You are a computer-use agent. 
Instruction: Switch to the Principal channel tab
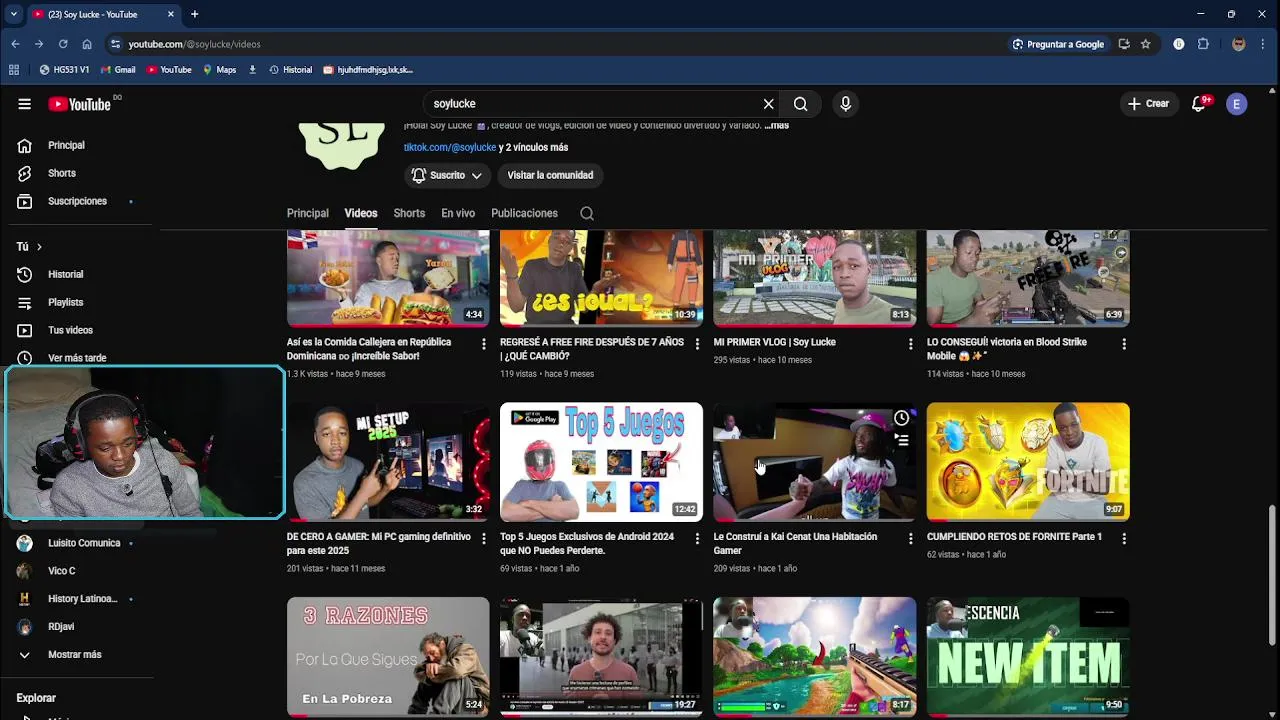(x=307, y=213)
